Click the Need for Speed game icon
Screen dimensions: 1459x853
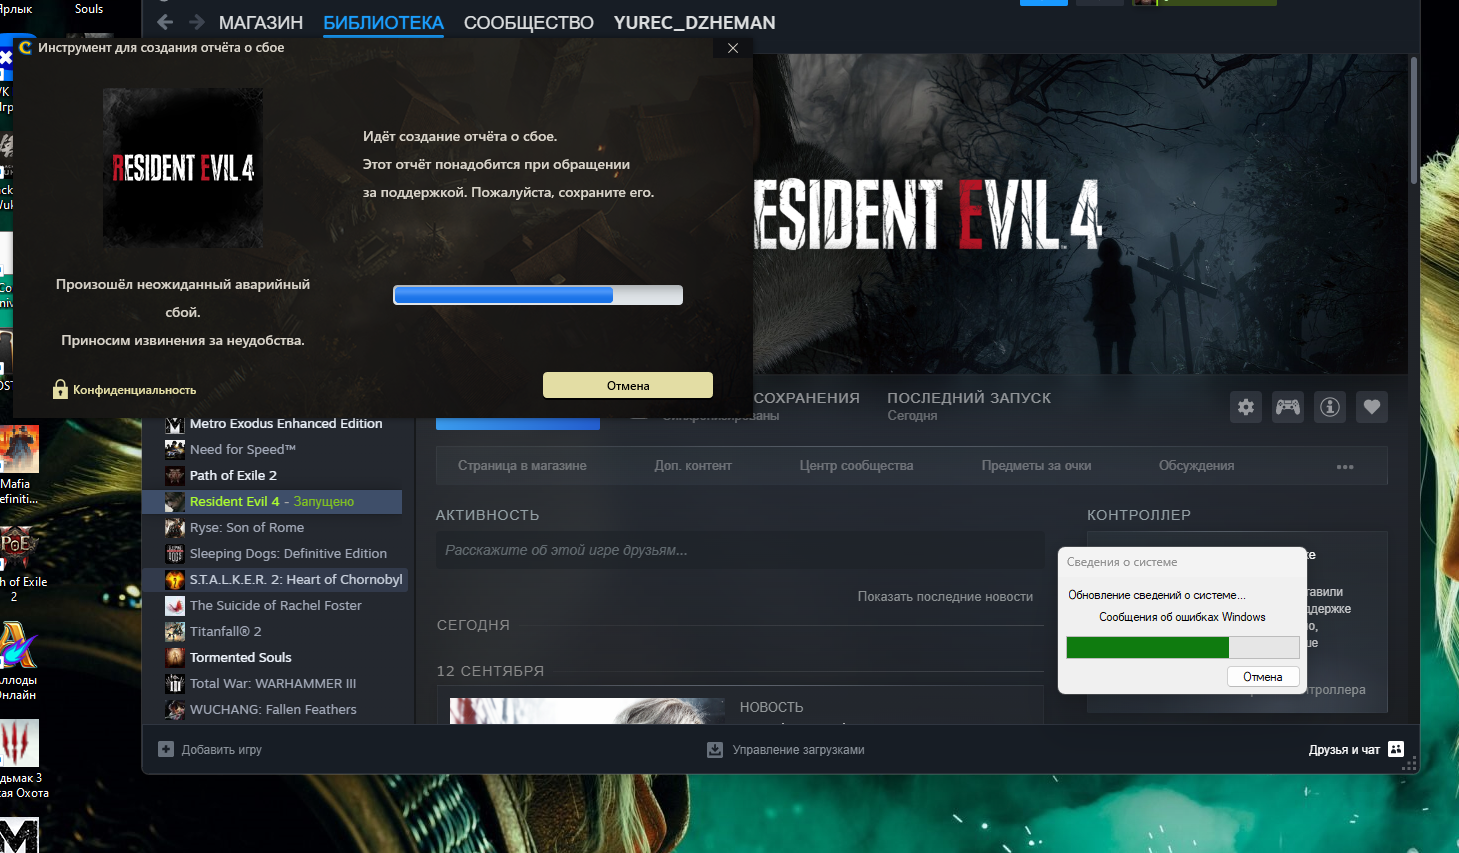click(x=175, y=450)
